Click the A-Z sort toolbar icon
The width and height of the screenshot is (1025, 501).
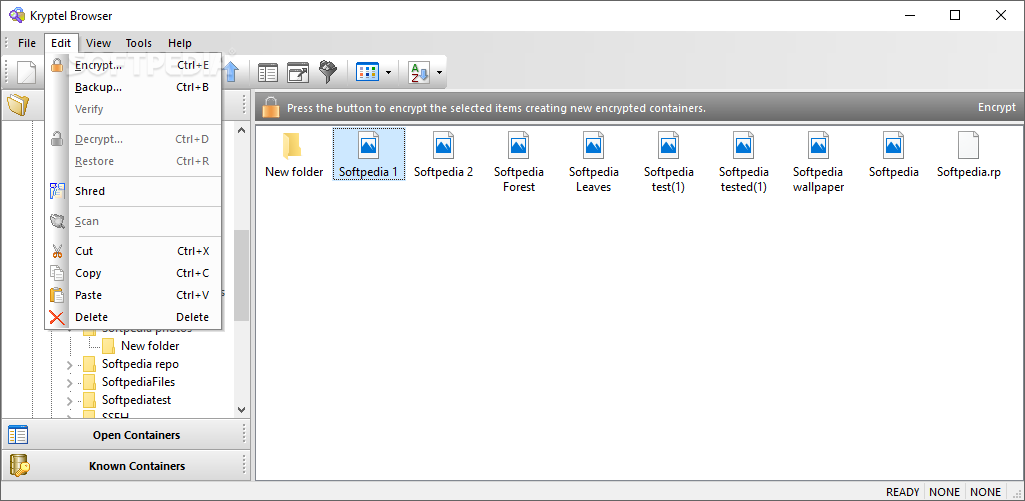point(419,72)
